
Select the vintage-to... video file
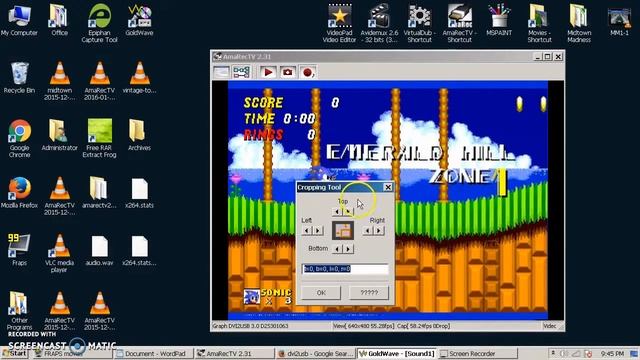[x=139, y=78]
